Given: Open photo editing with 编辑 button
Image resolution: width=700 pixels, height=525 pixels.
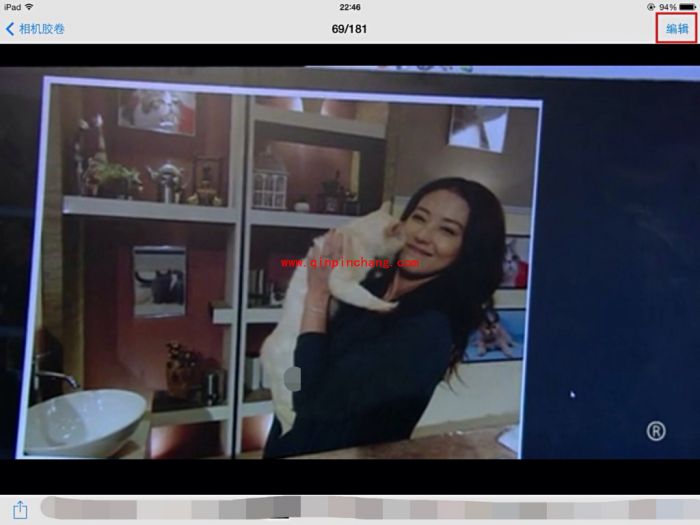Looking at the screenshot, I should click(677, 29).
